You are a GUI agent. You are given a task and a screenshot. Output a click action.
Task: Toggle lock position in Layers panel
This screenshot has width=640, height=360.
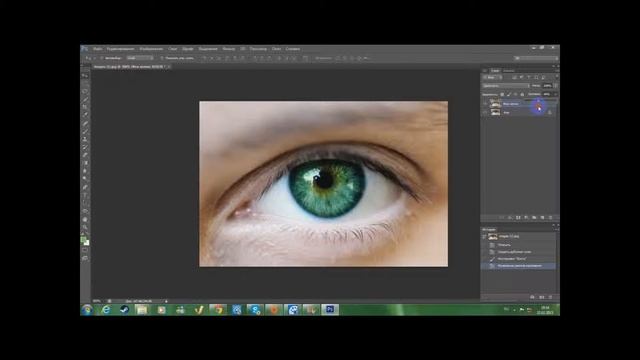tap(516, 94)
